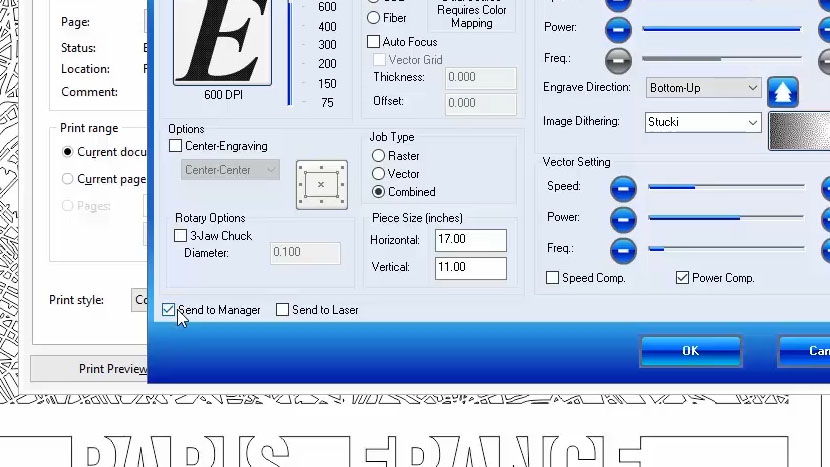The image size is (830, 467).
Task: Click the Image Dithering gradient preview
Action: pyautogui.click(x=799, y=131)
